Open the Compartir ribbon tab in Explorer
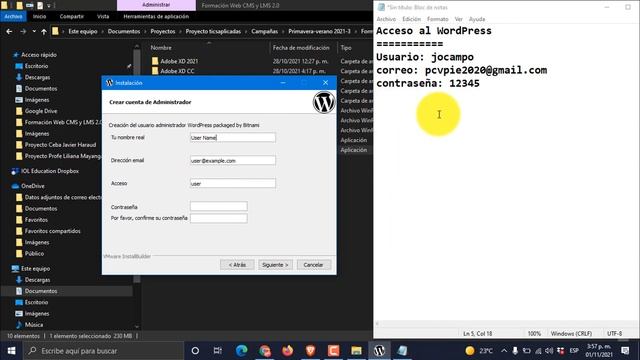The image size is (640, 360). 72,16
